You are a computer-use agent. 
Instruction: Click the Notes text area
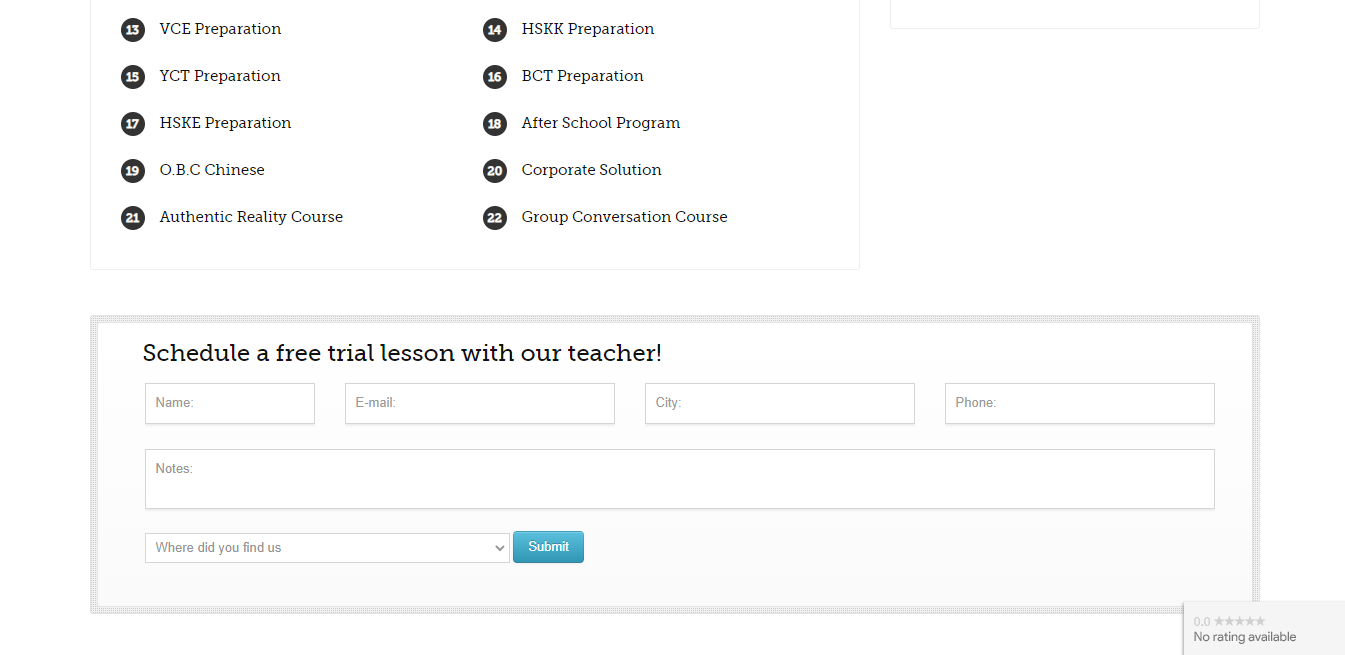[x=680, y=479]
